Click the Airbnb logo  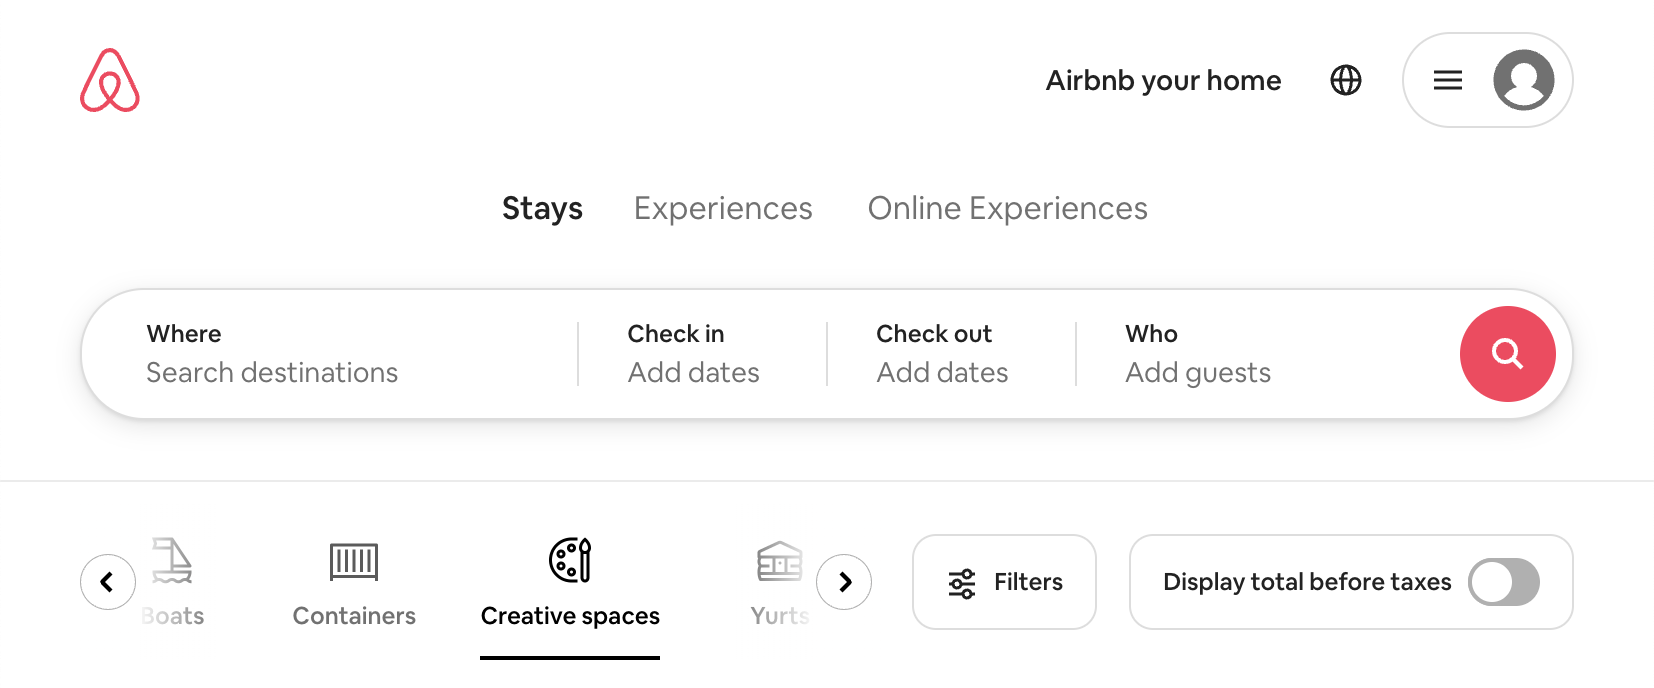[110, 80]
